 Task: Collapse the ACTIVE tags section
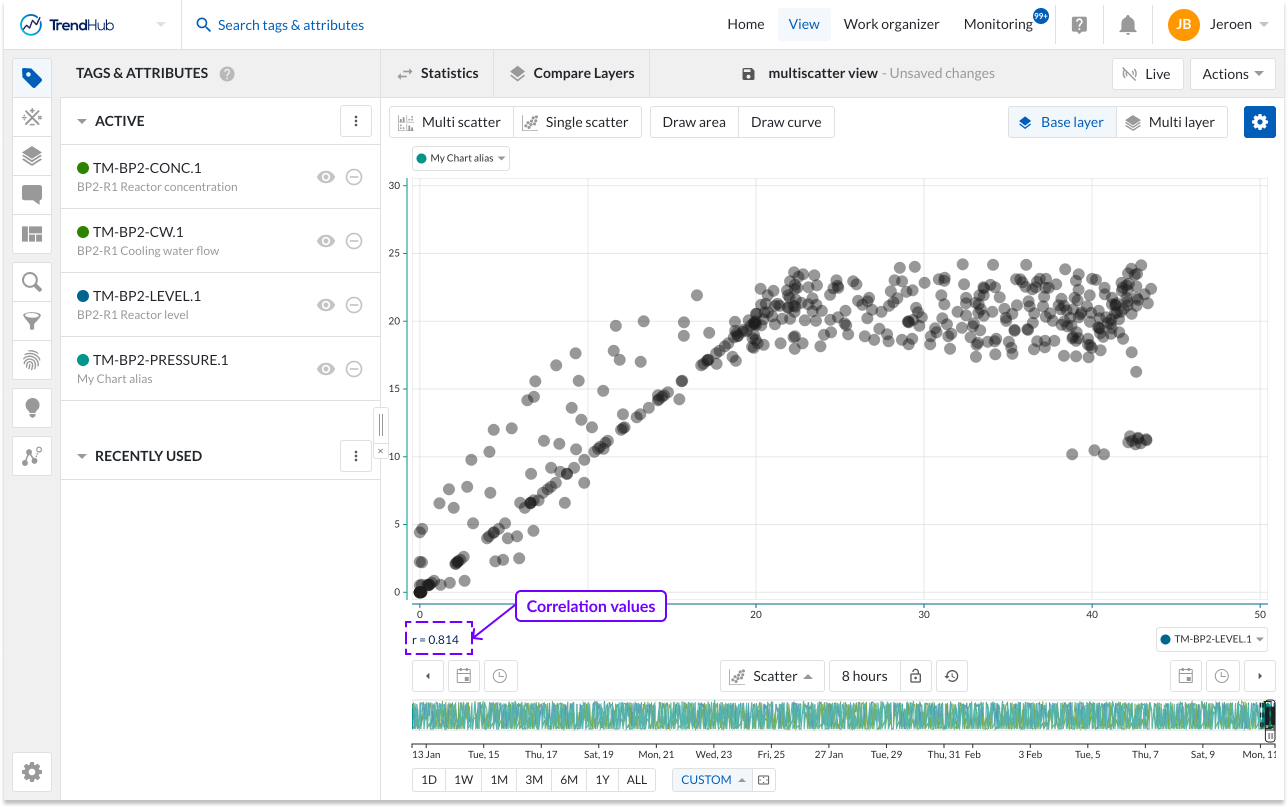(x=82, y=120)
